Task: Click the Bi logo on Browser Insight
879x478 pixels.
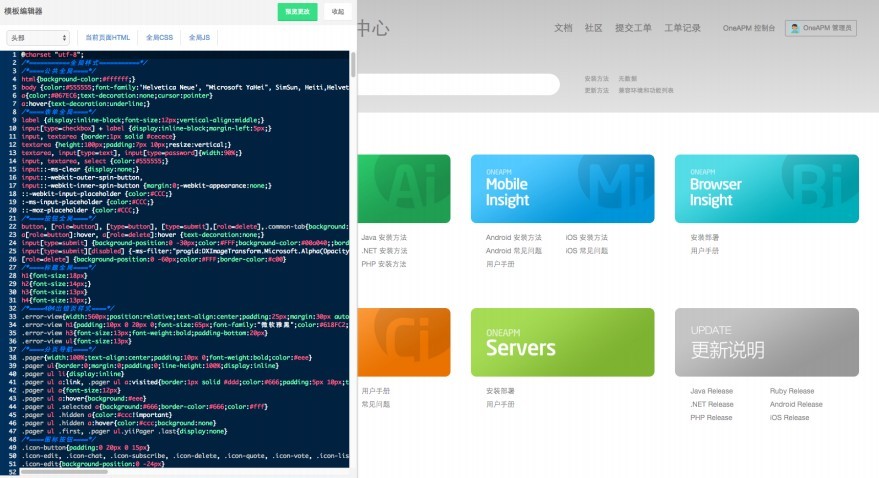Action: tap(822, 184)
